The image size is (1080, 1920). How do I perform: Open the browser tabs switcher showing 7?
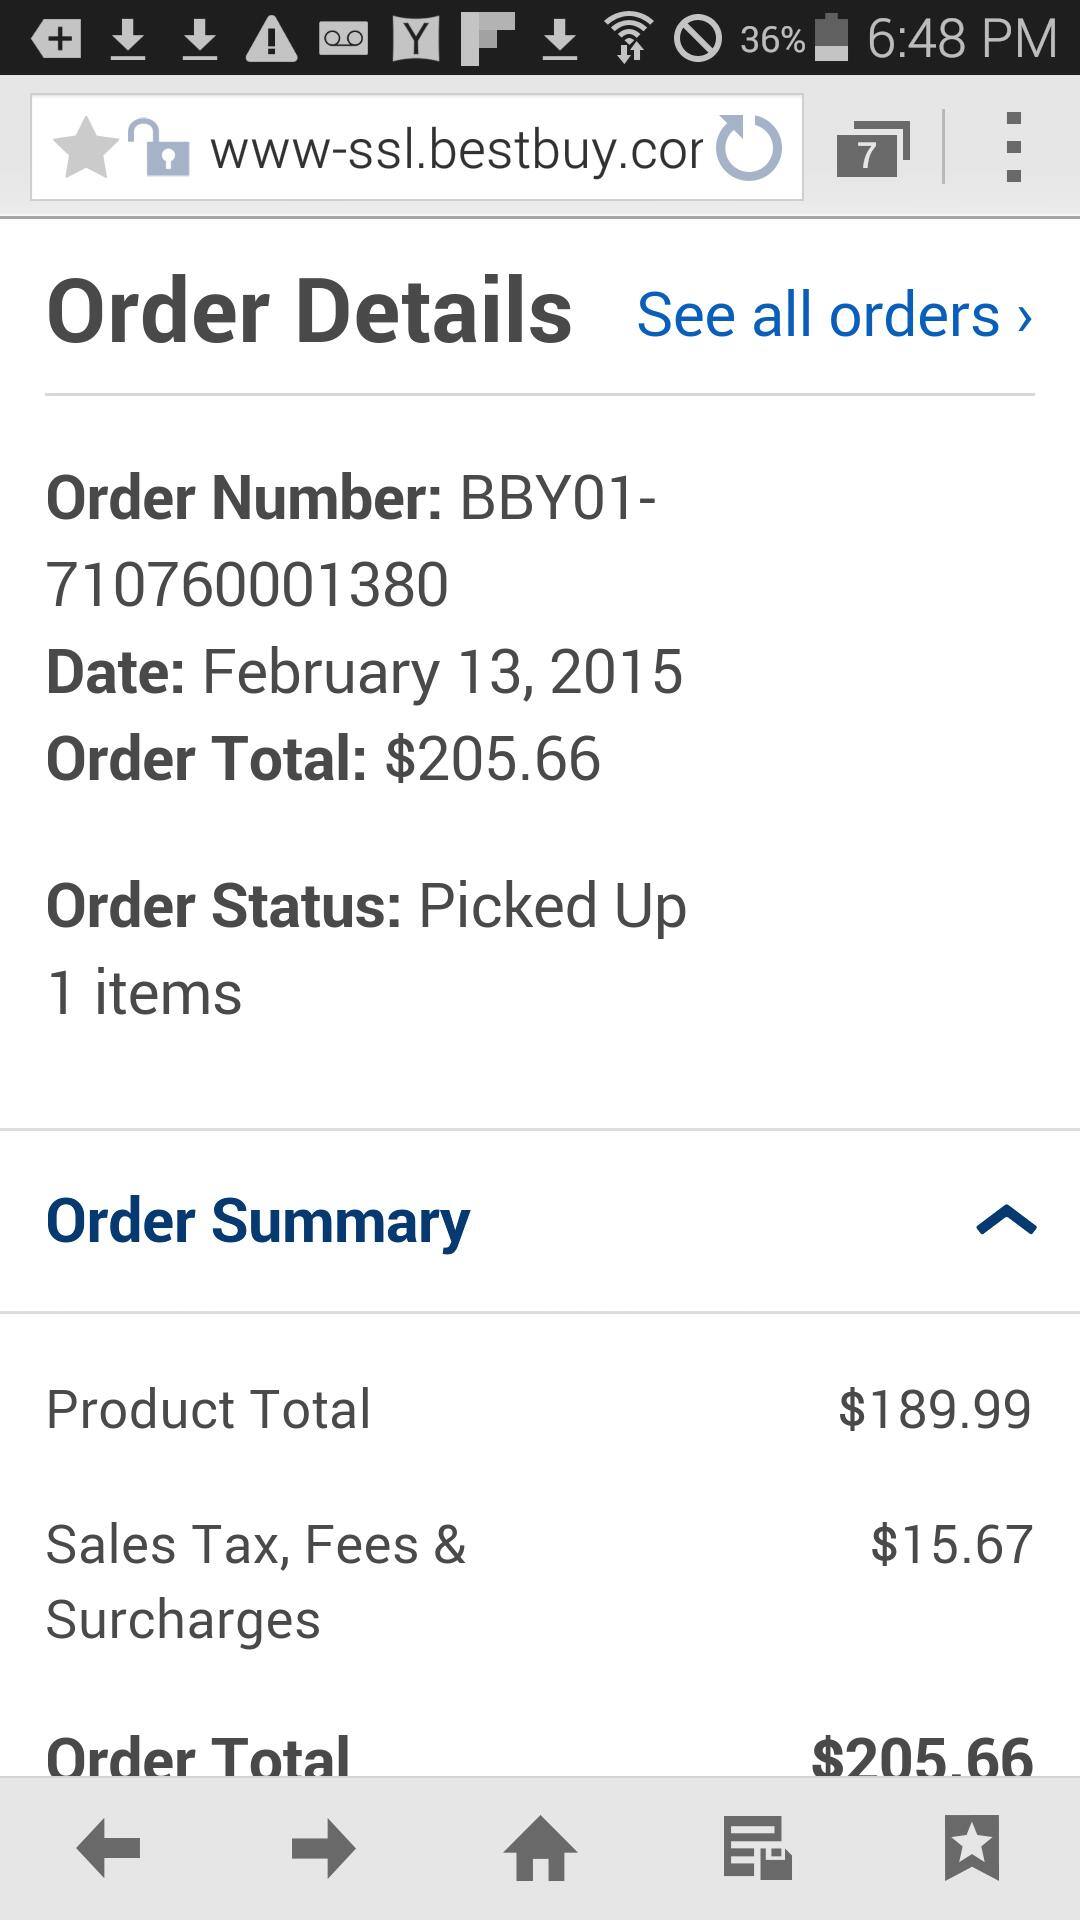[872, 149]
